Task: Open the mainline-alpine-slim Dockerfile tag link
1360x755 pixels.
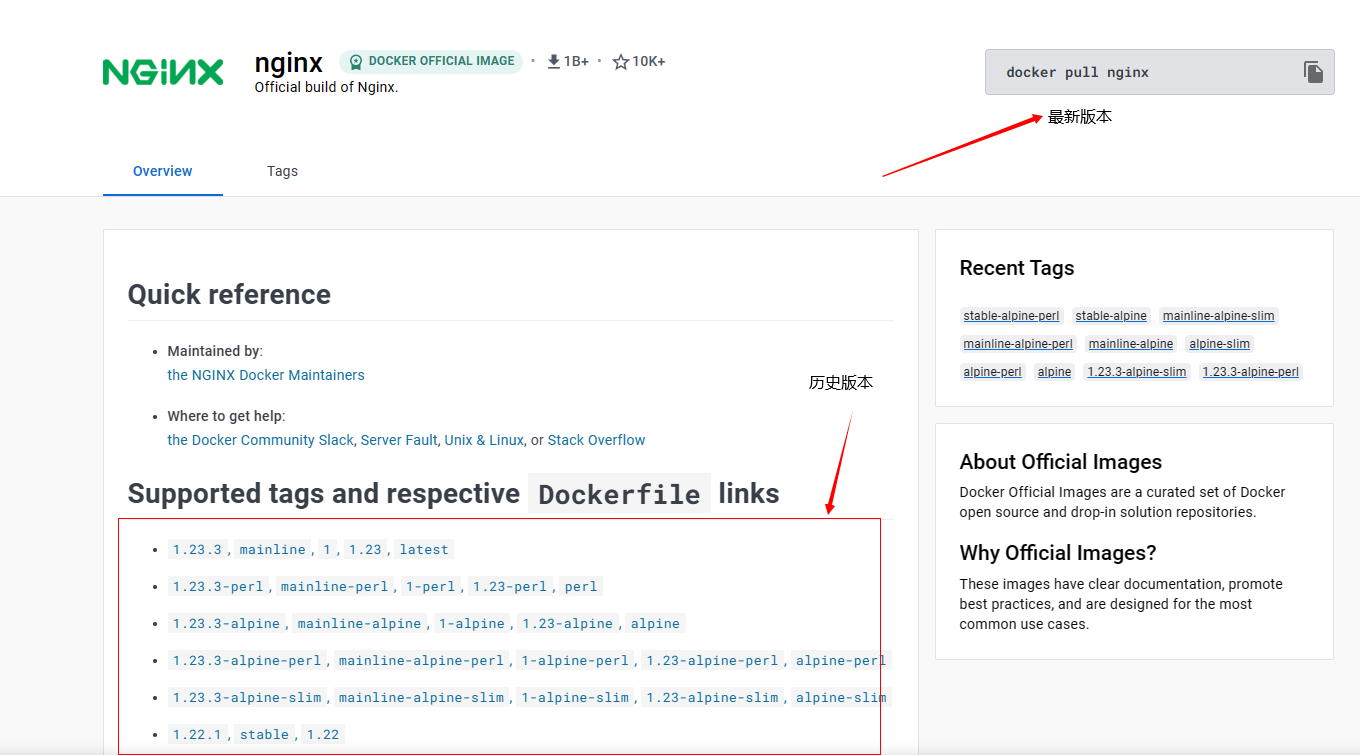Action: pyautogui.click(x=421, y=697)
